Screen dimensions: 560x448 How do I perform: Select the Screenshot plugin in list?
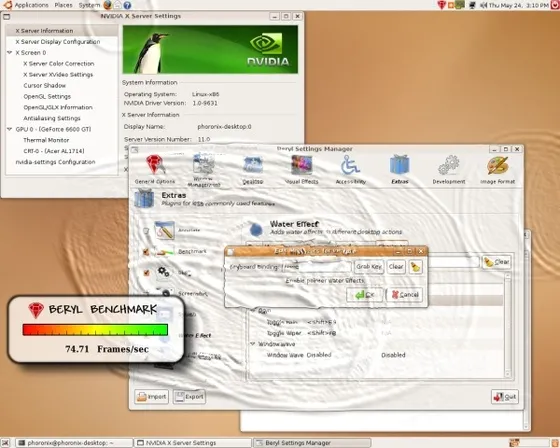coord(192,294)
